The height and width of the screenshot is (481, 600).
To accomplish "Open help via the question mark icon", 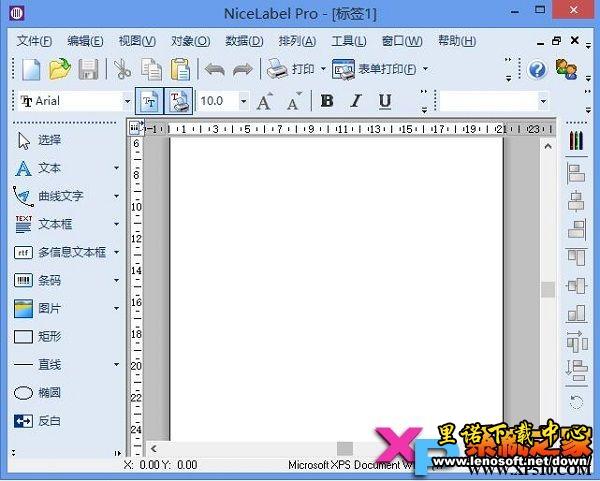I will pos(537,70).
